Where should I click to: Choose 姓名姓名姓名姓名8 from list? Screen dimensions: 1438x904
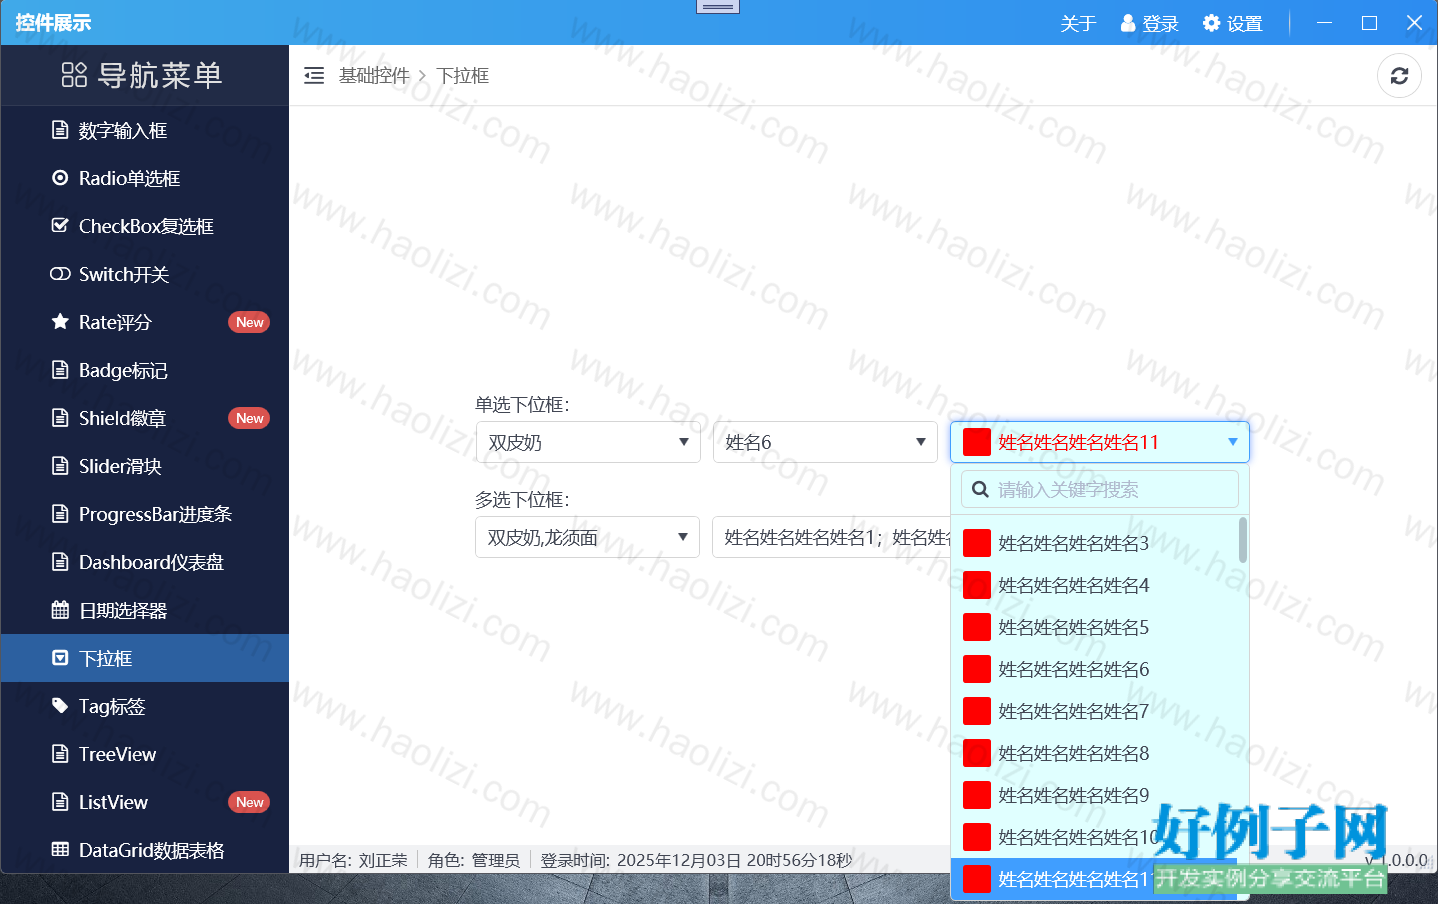tap(1095, 753)
